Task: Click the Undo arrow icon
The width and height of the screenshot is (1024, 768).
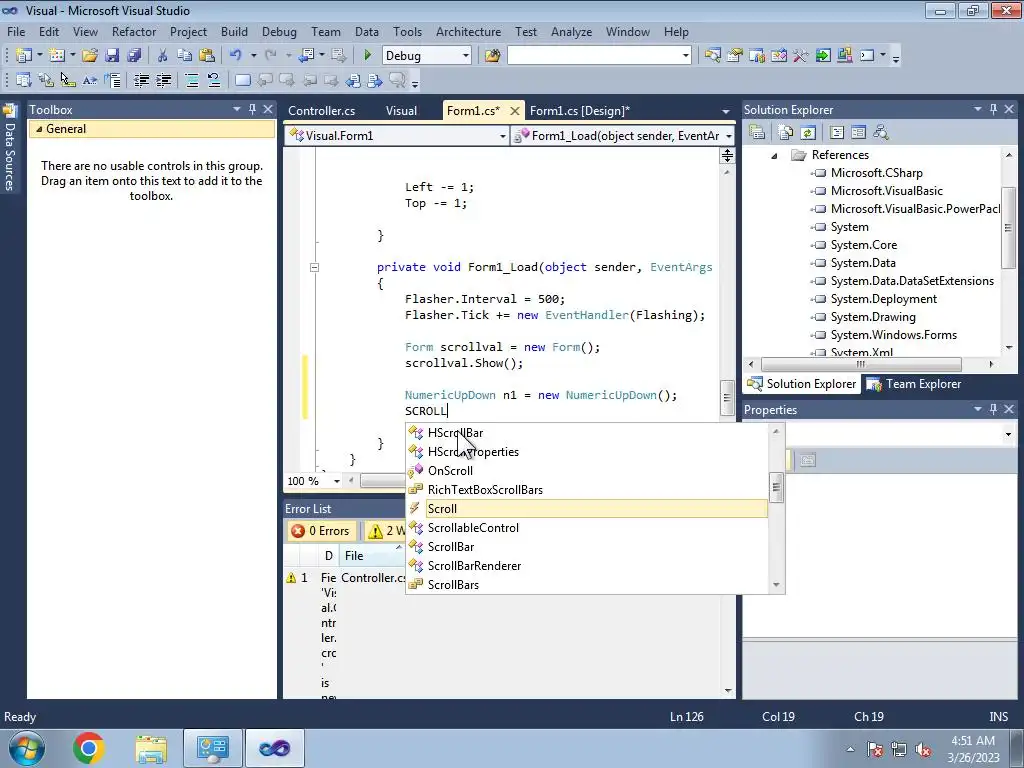Action: (x=236, y=56)
